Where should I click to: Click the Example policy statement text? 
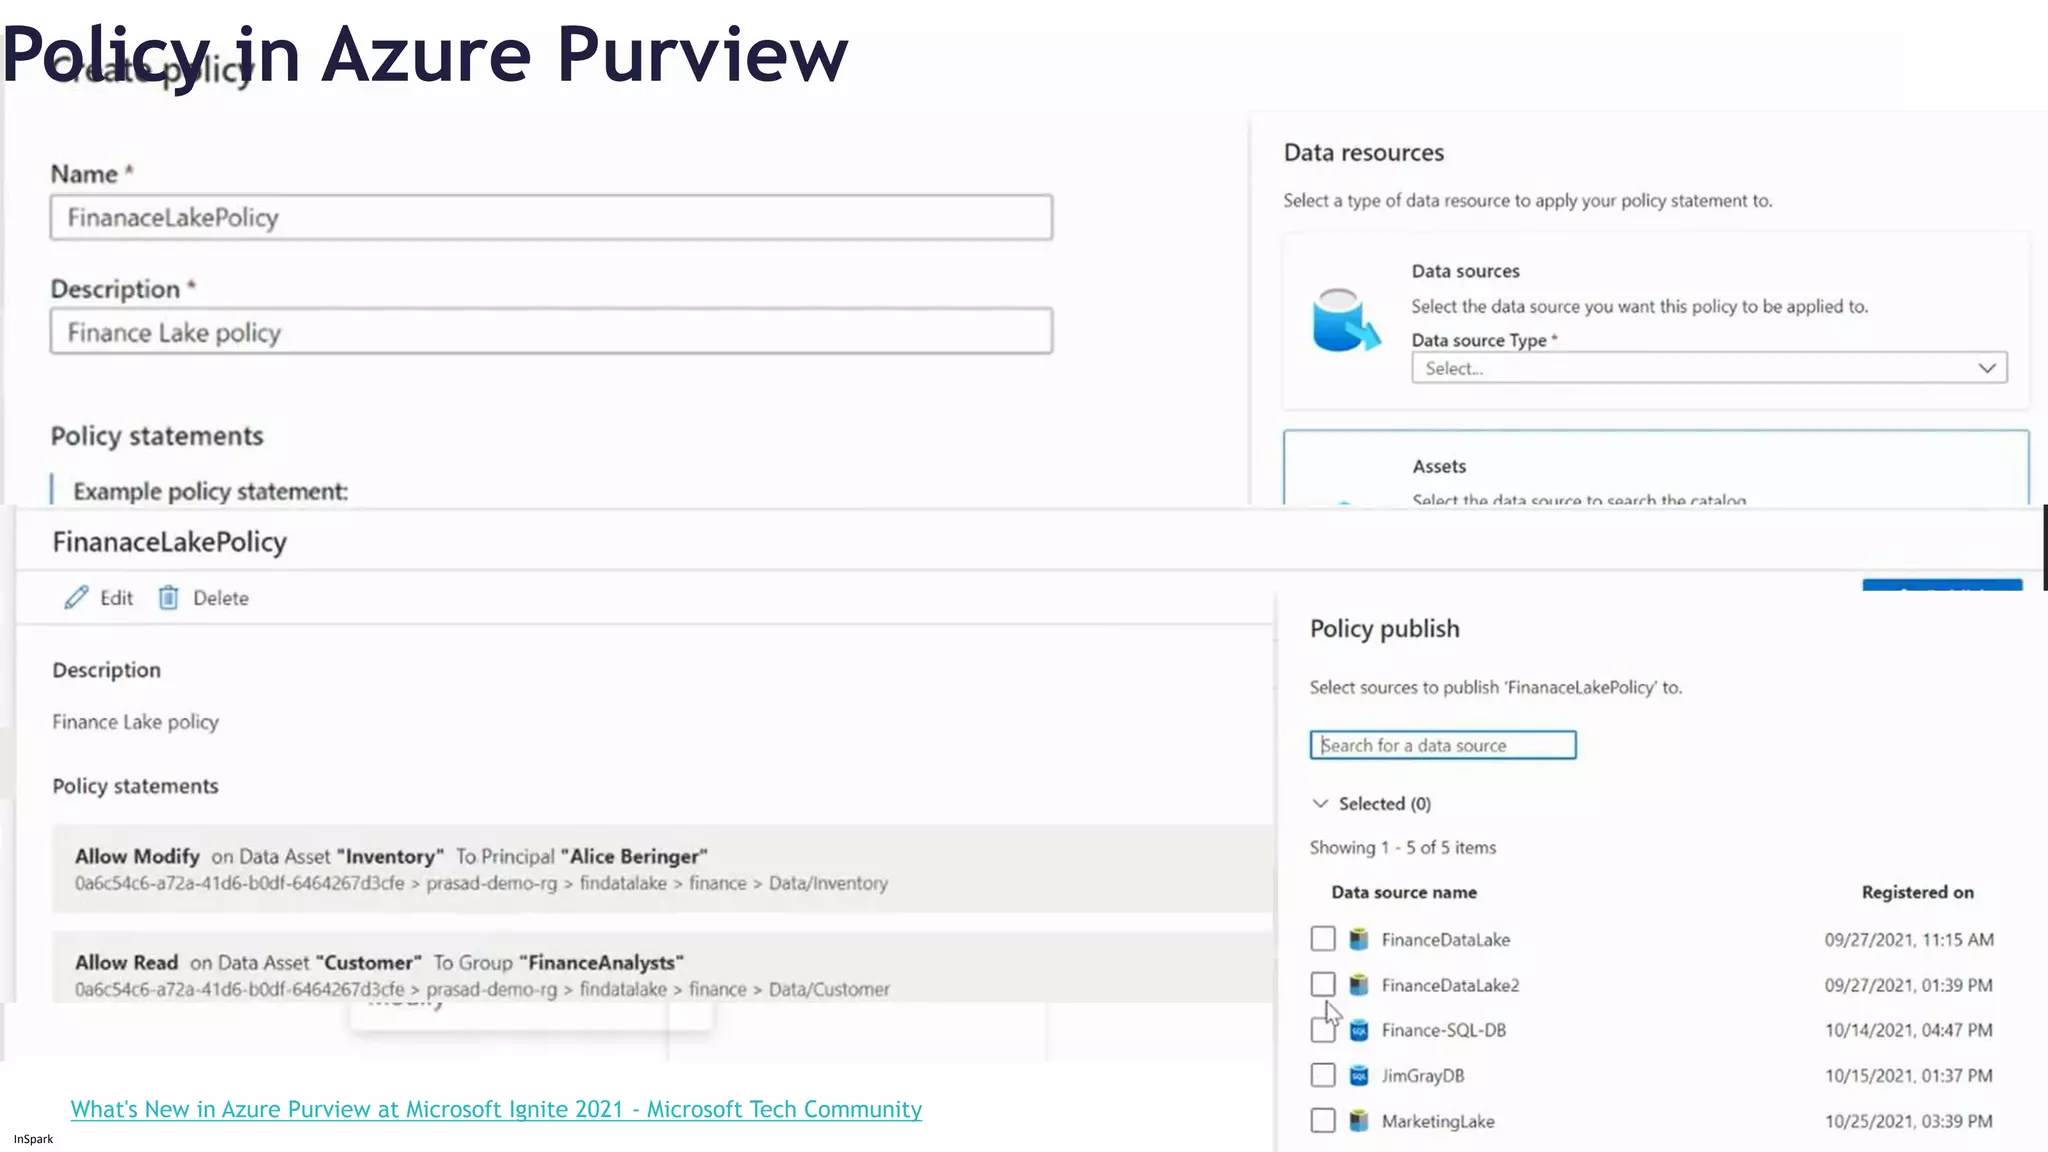pos(210,491)
